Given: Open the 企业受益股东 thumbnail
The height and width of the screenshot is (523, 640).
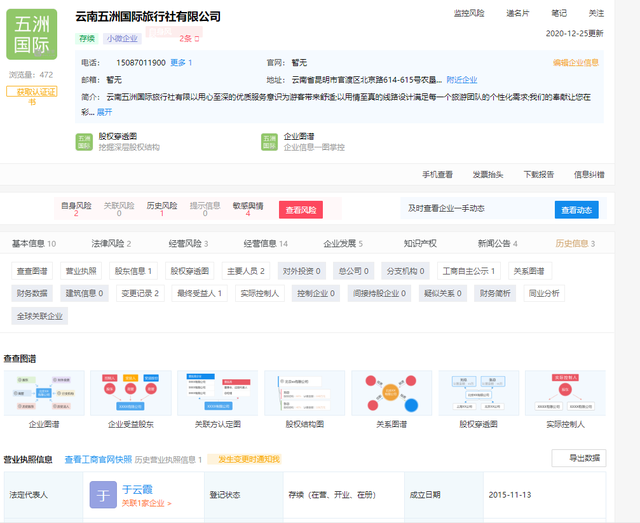Looking at the screenshot, I should click(131, 393).
